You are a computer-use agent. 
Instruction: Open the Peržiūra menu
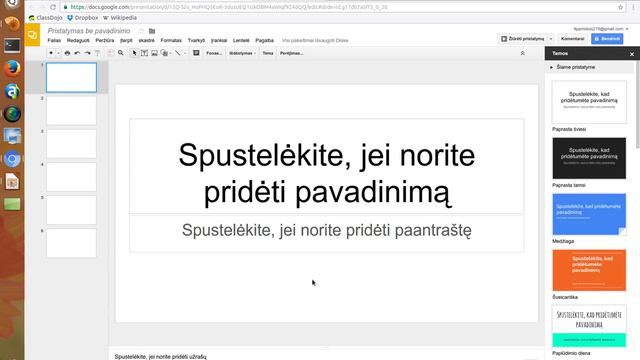105,40
